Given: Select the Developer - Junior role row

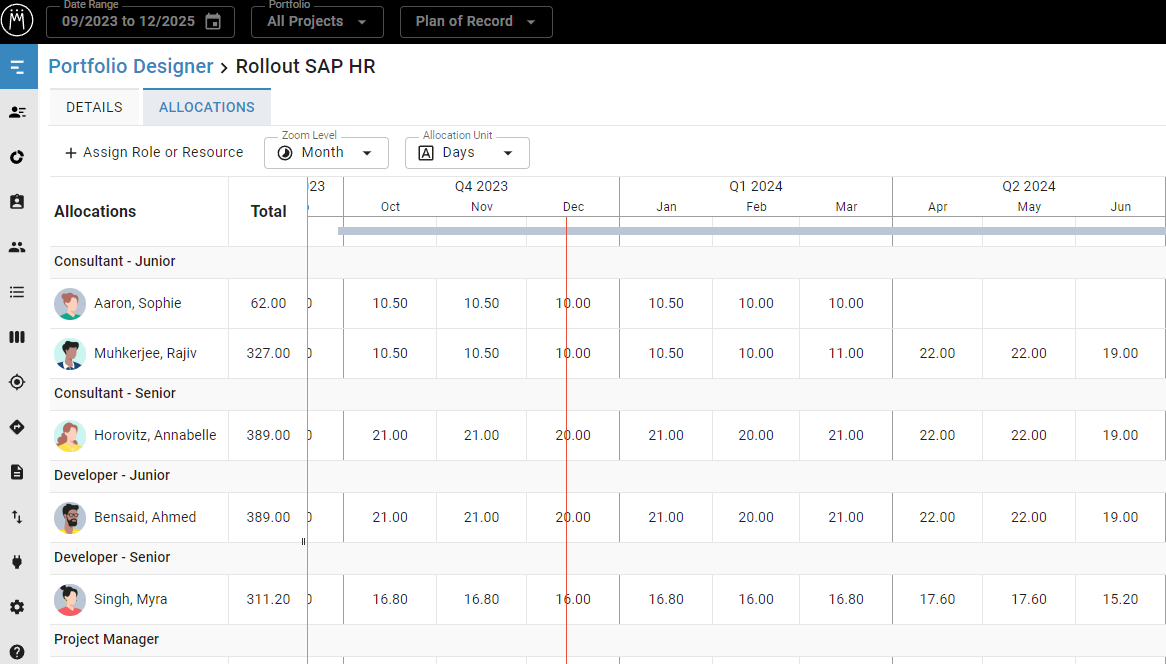Looking at the screenshot, I should (608, 475).
